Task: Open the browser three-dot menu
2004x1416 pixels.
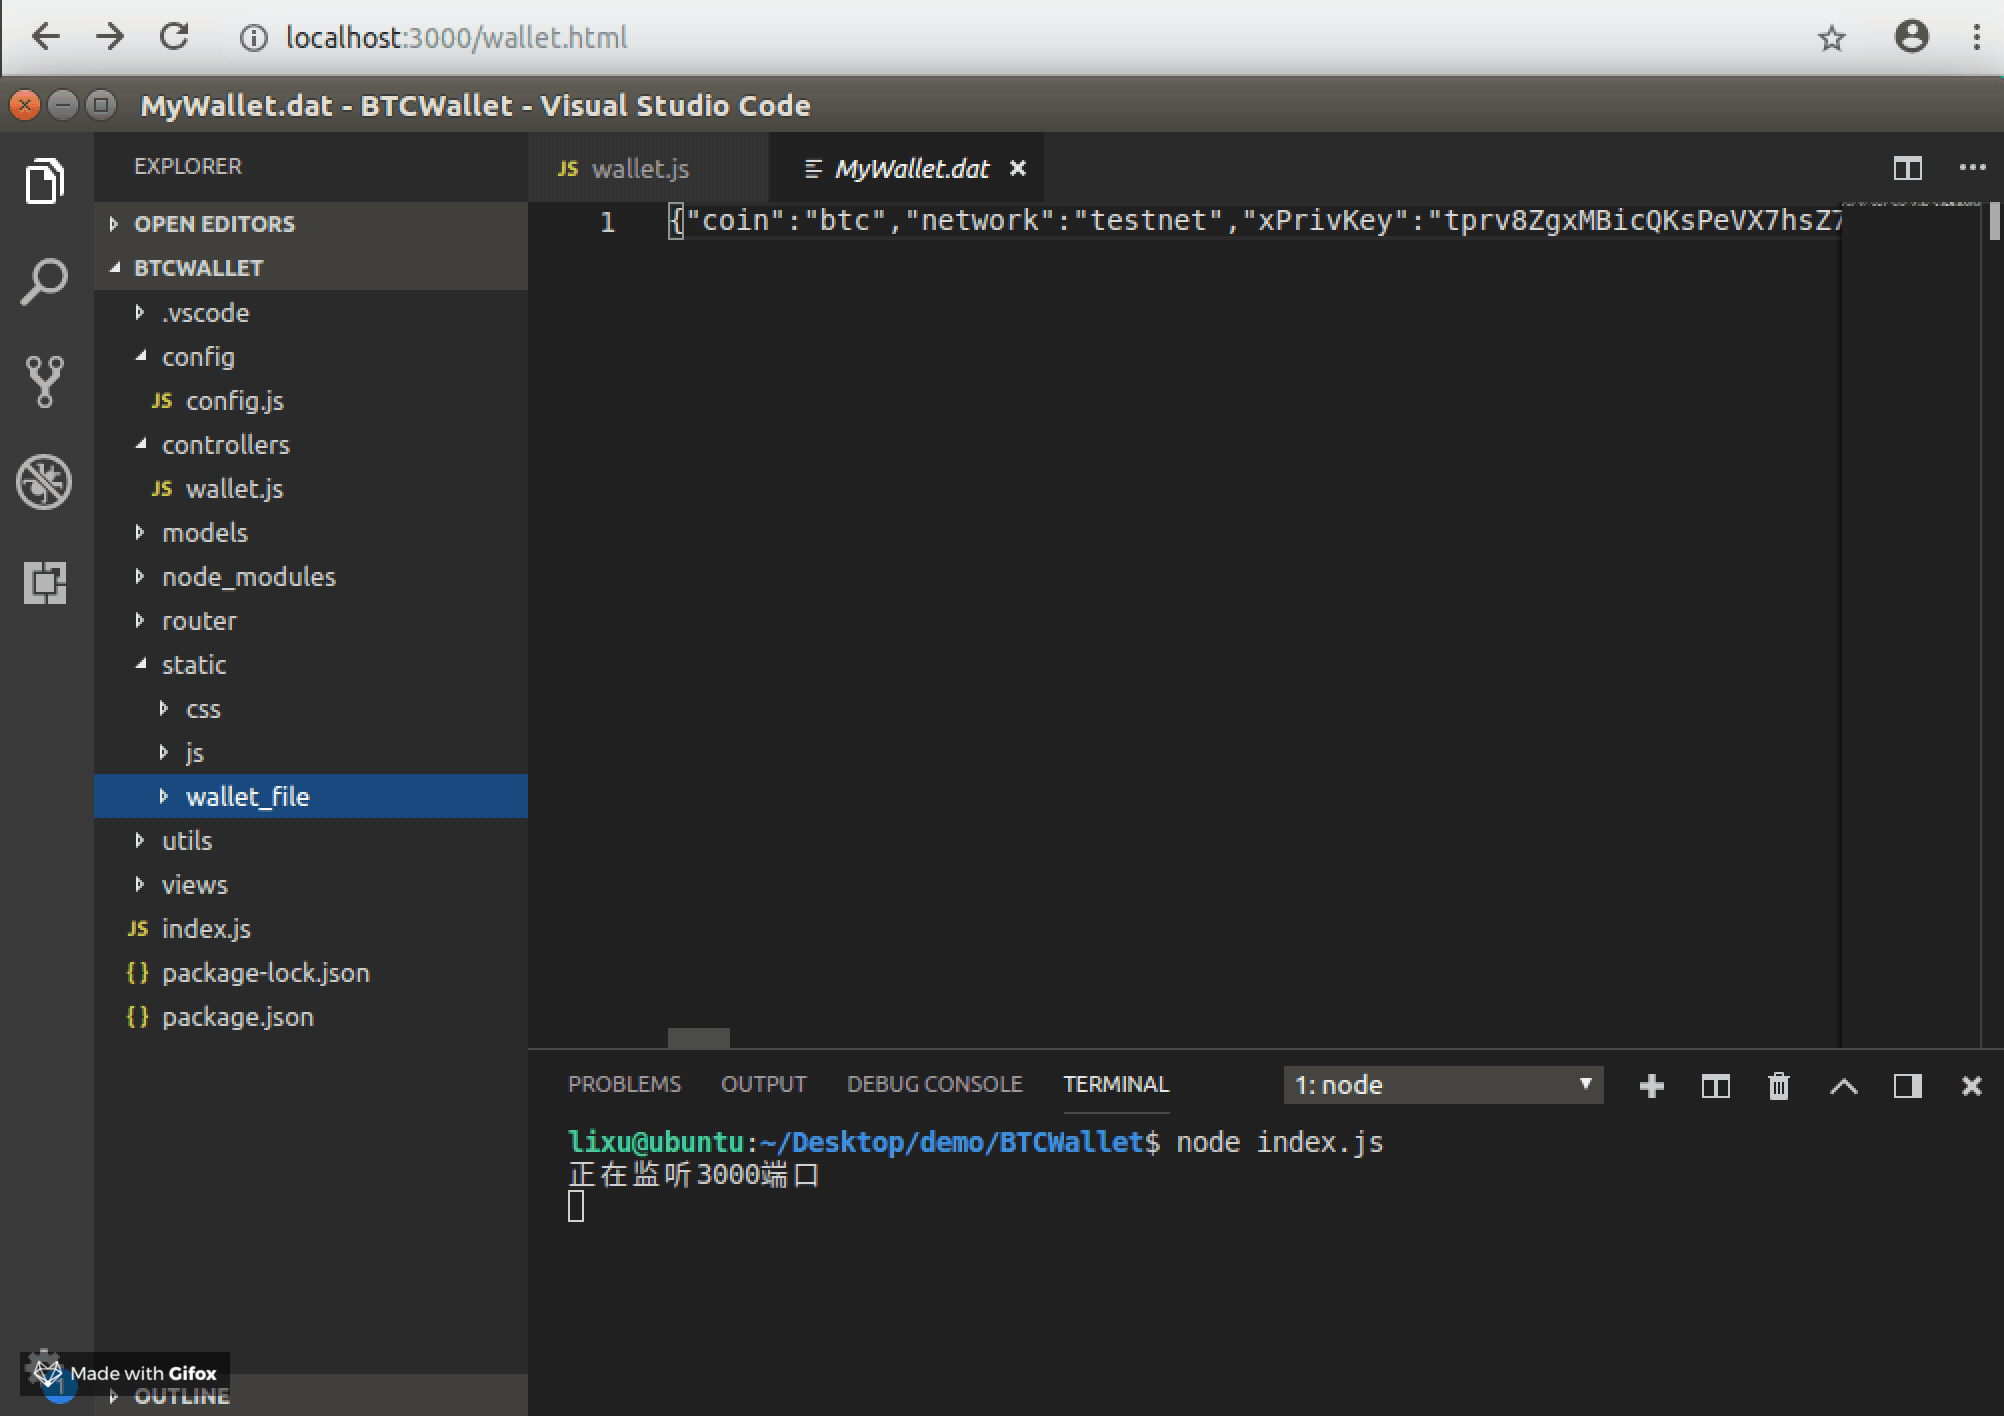Action: [x=1977, y=37]
